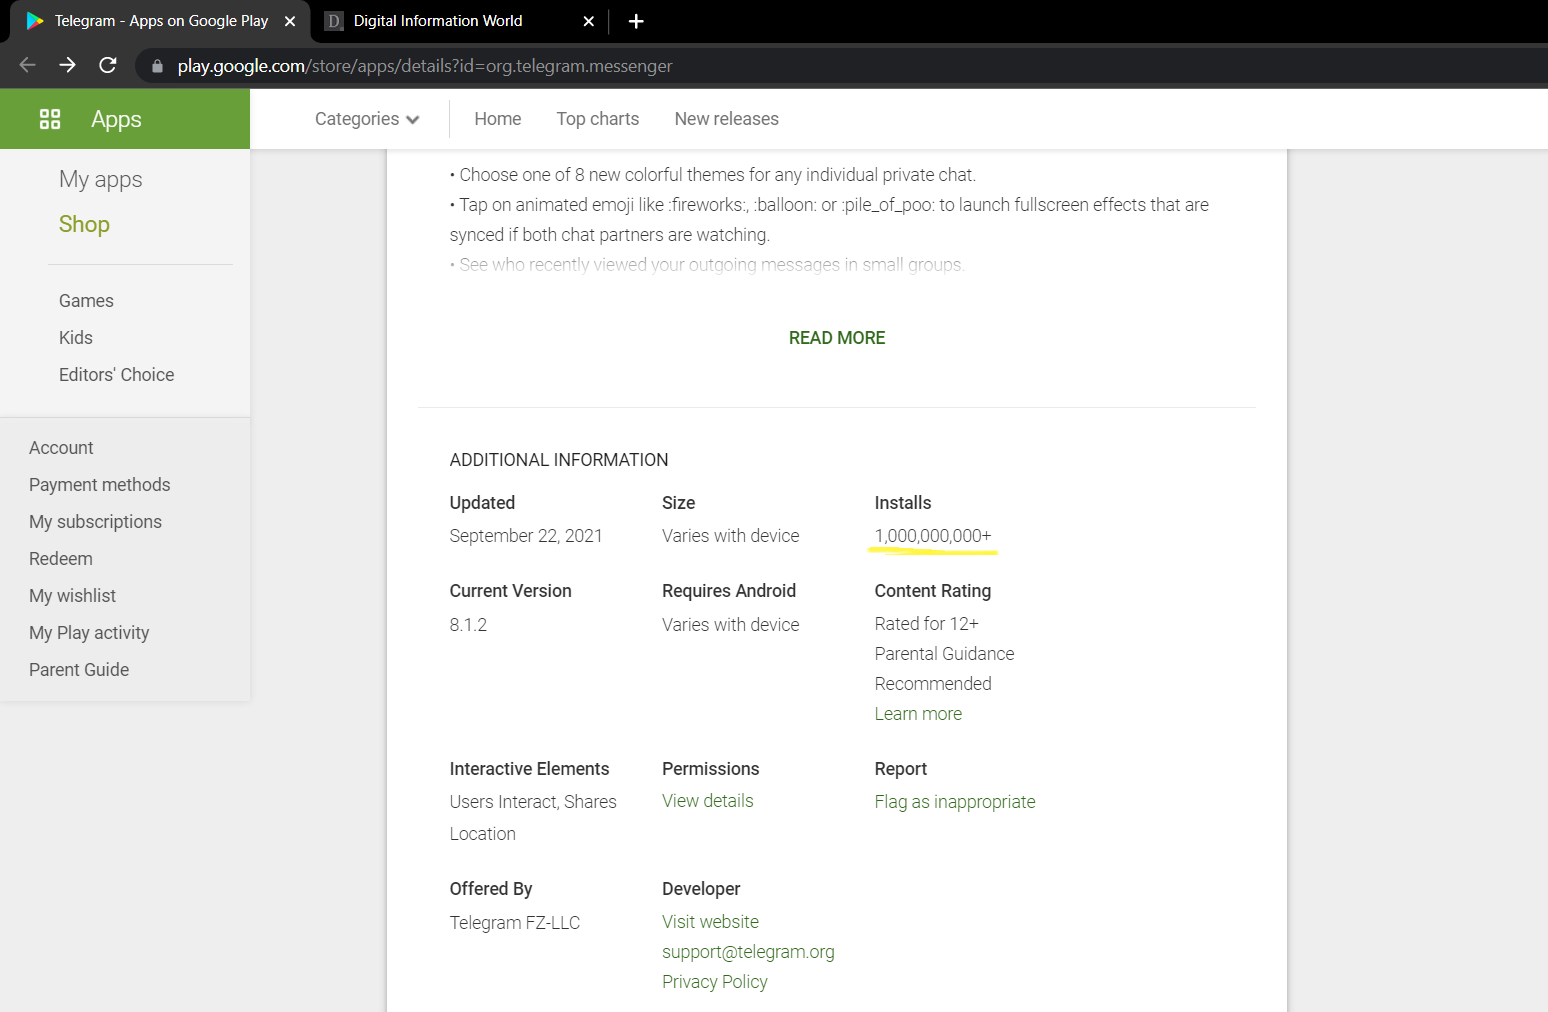This screenshot has height=1012, width=1548.
Task: Click the green Apps header label
Action: 116,119
